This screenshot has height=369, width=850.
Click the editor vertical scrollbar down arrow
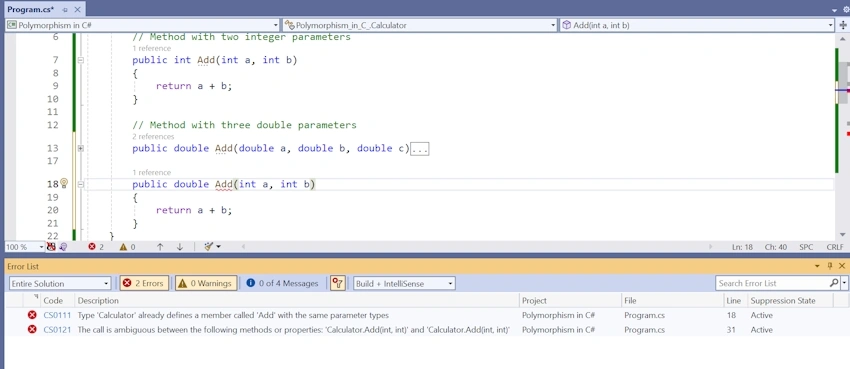coord(842,234)
